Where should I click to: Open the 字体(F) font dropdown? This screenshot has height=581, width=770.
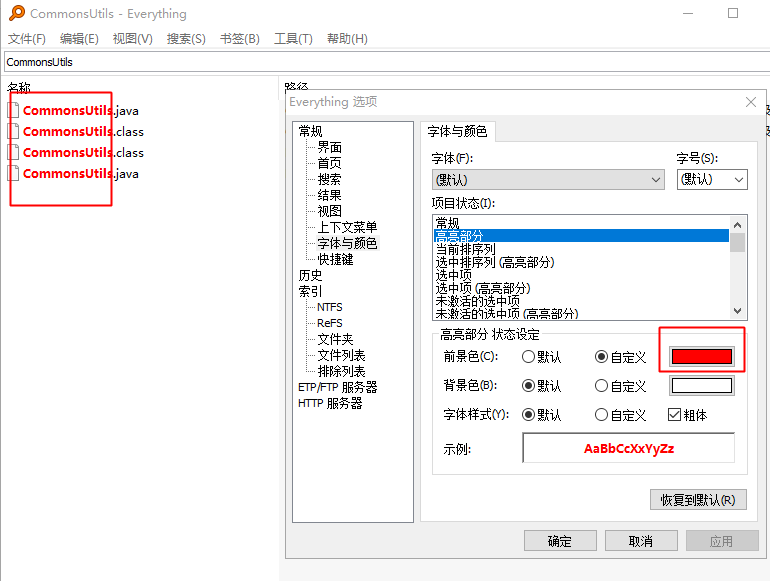548,180
